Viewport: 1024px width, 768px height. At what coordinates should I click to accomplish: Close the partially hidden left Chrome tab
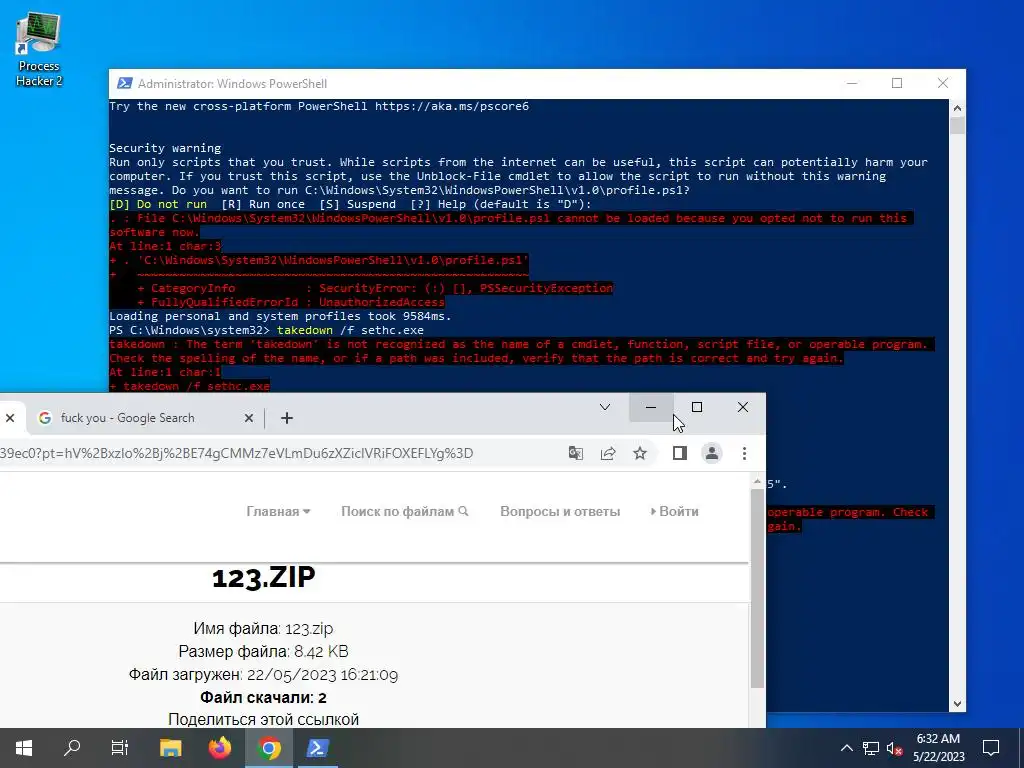[x=10, y=418]
